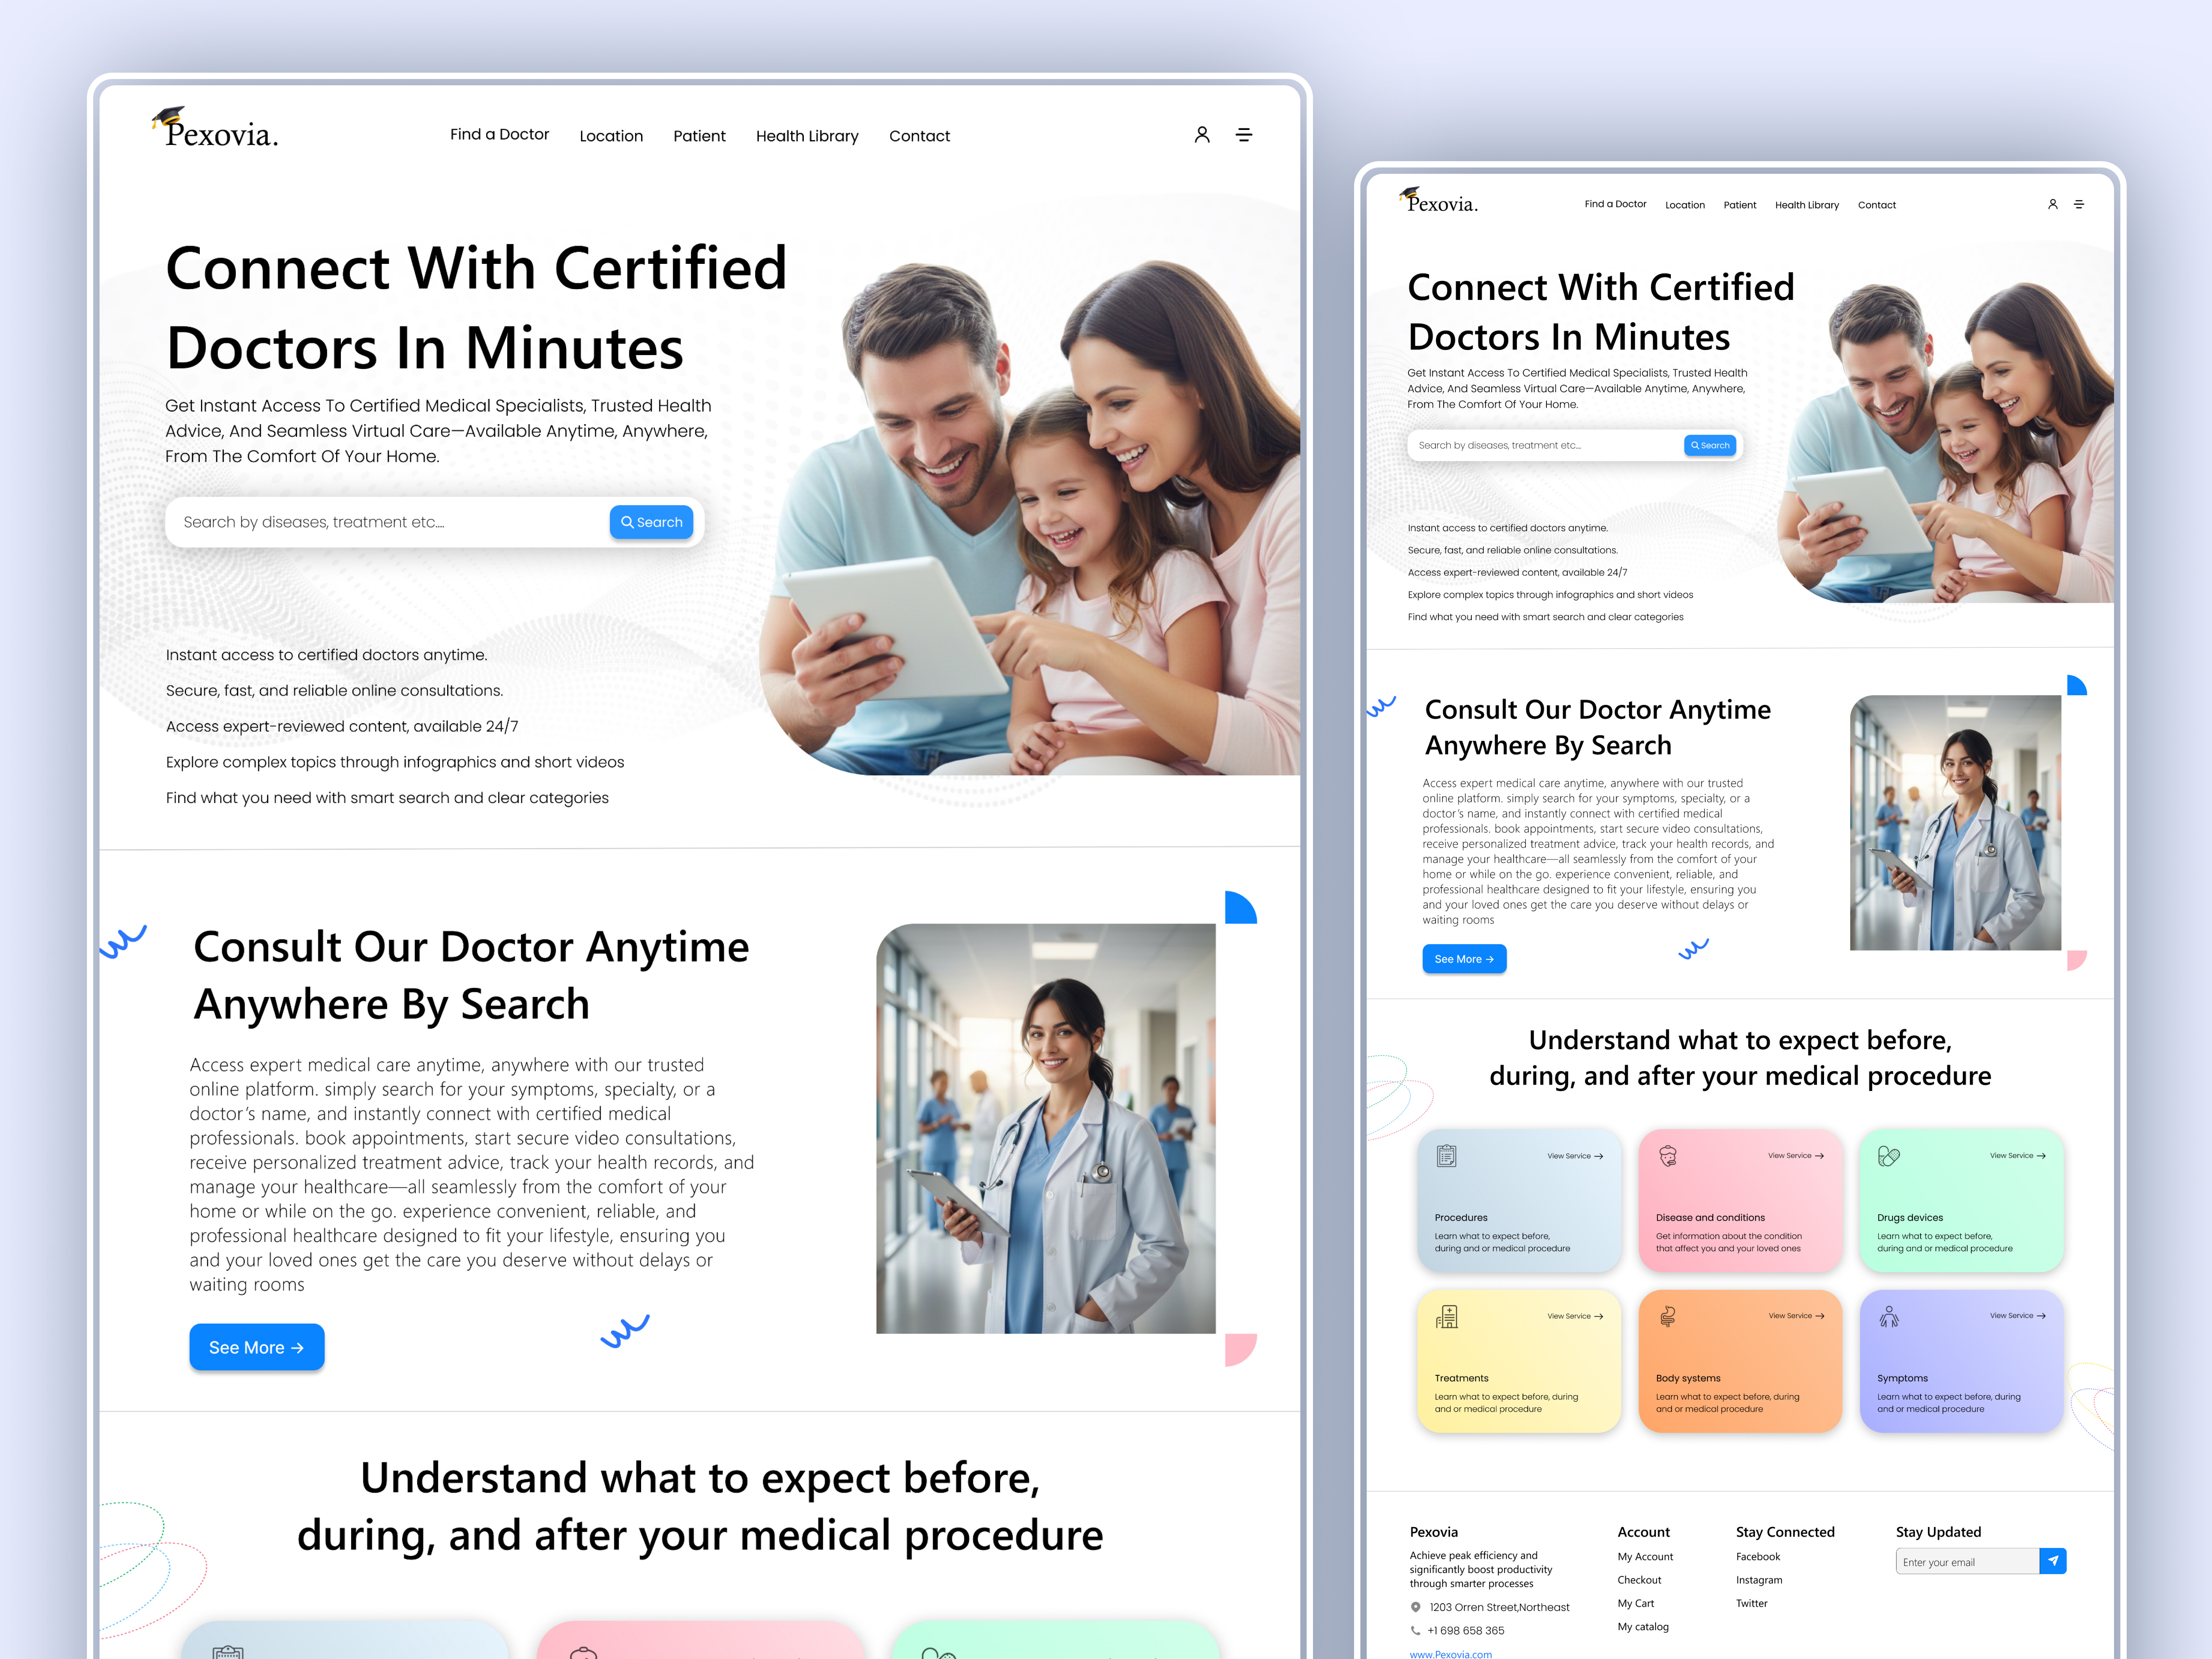Image resolution: width=2212 pixels, height=1659 pixels.
Task: Open Health Library in the larger page navigation
Action: tap(806, 136)
